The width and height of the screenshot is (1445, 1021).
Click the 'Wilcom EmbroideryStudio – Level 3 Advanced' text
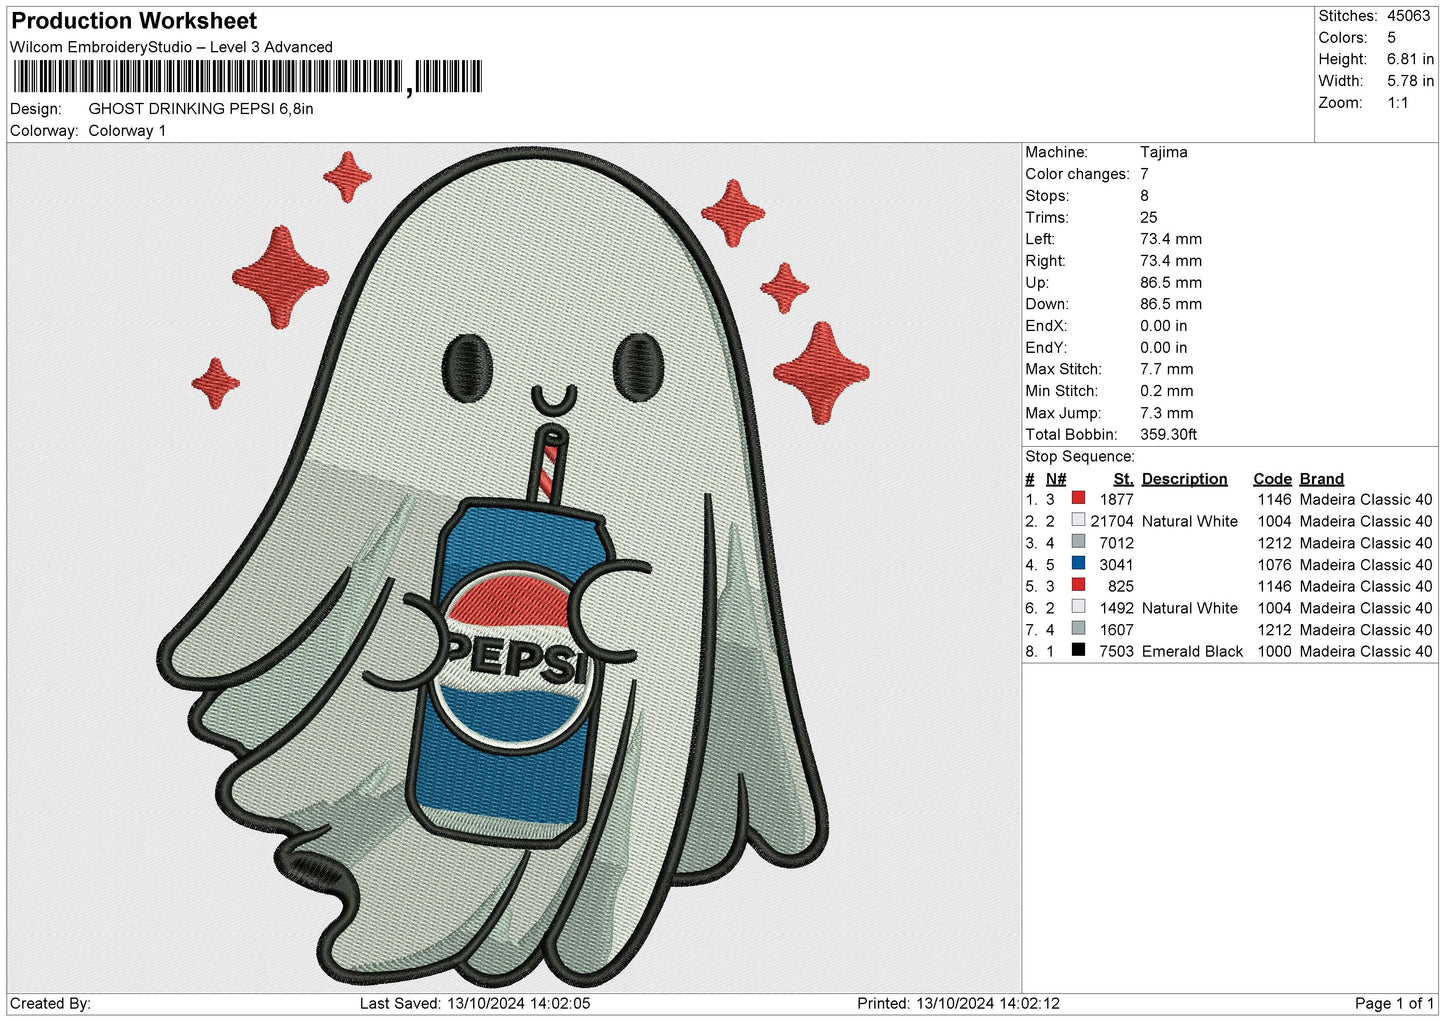tap(171, 47)
